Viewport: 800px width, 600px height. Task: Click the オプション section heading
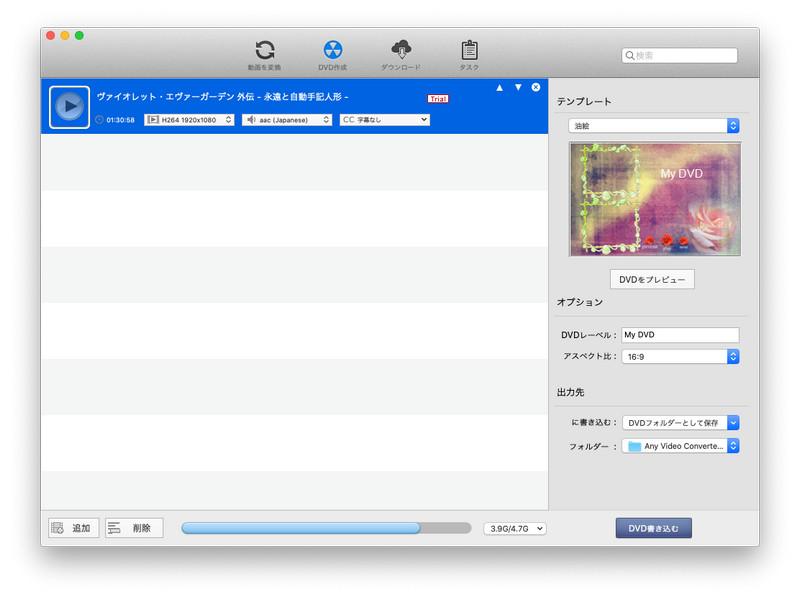580,302
